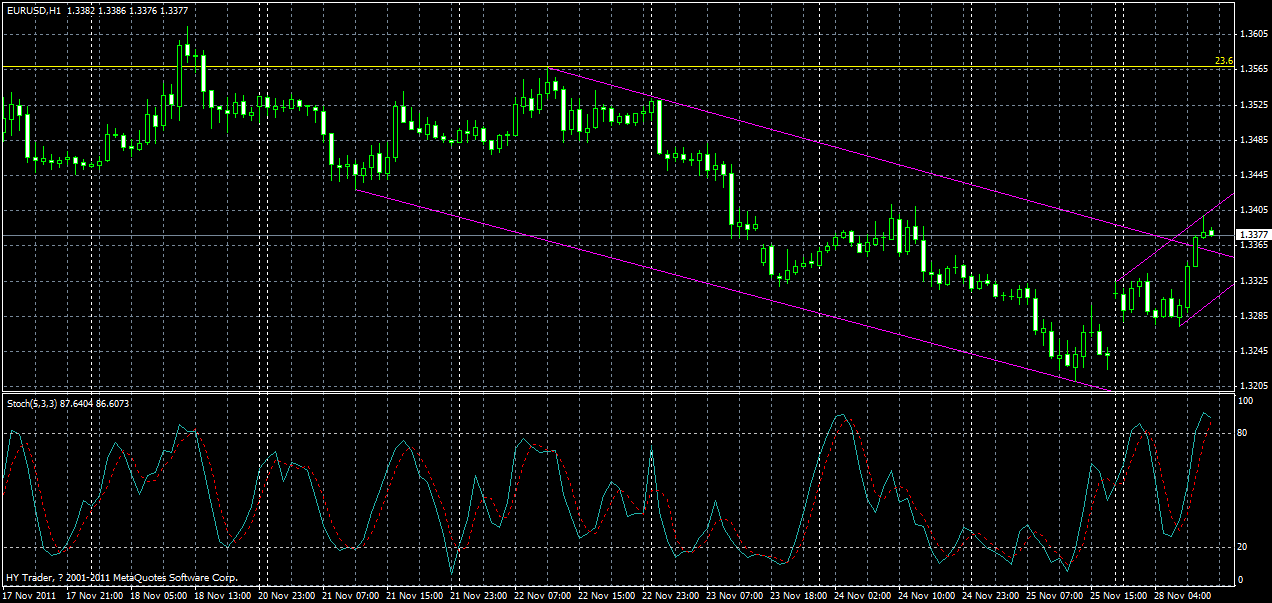
Task: Click the 1.3405 price axis label
Action: point(1252,210)
